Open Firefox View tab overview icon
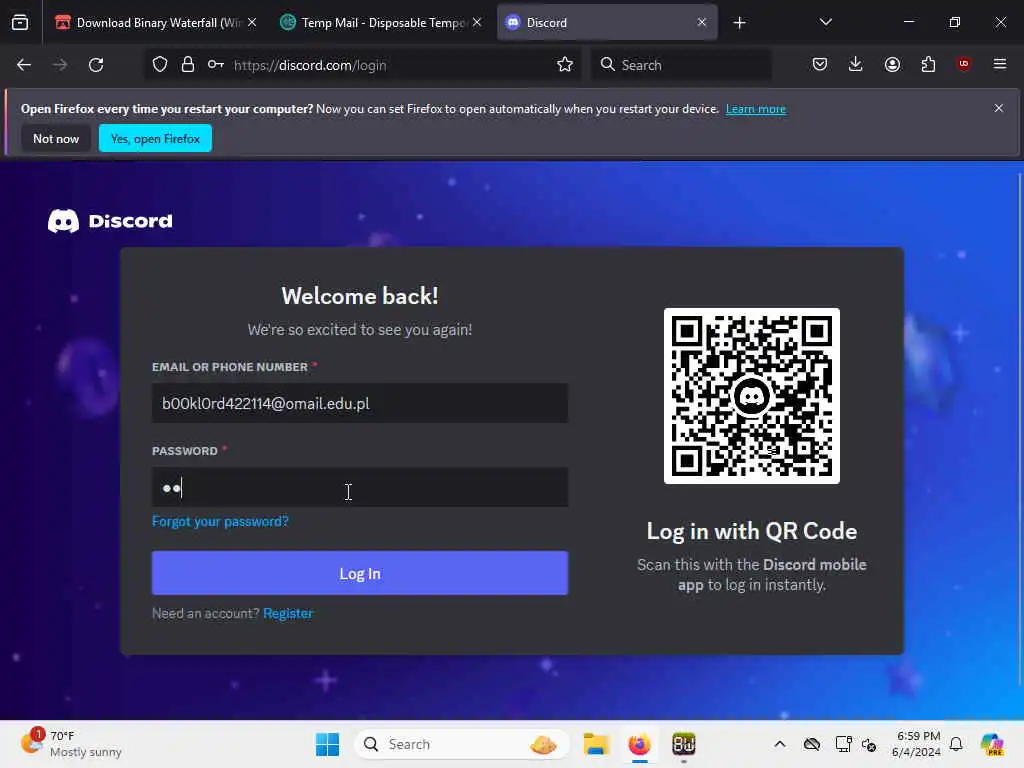Viewport: 1024px width, 768px height. coord(20,23)
